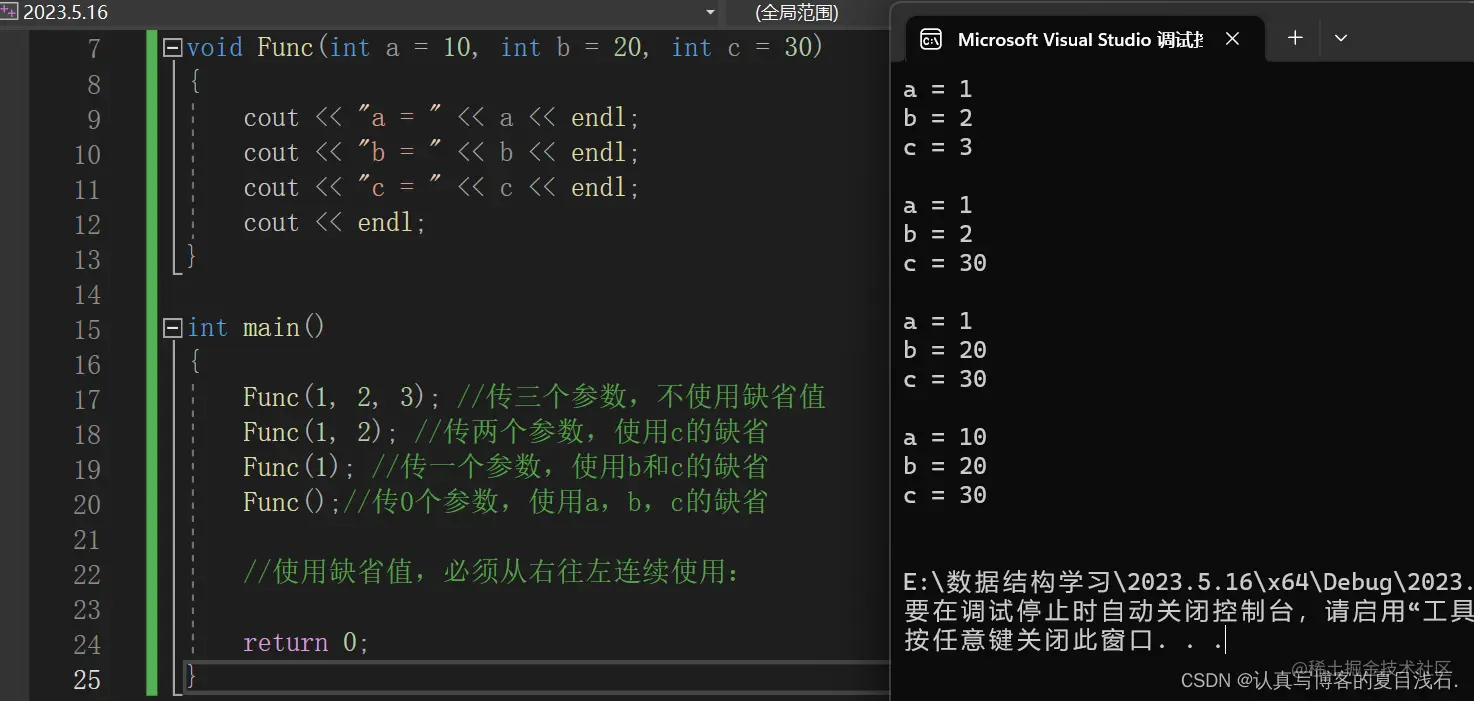Click the comment 传两个参数，使用c的缺省
This screenshot has width=1474, height=701.
coord(591,432)
